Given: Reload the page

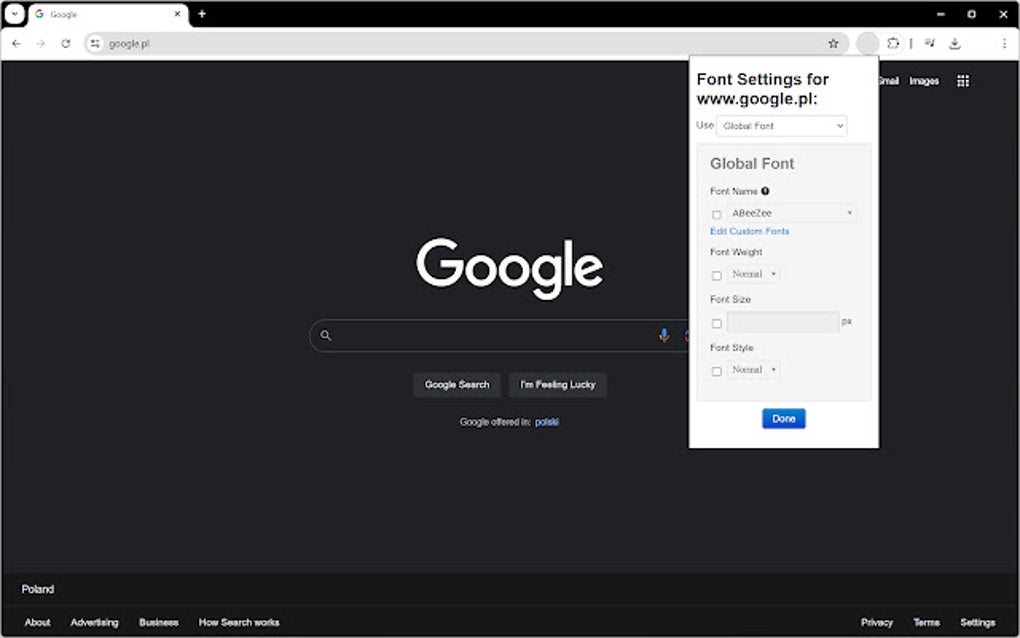Looking at the screenshot, I should click(x=66, y=43).
